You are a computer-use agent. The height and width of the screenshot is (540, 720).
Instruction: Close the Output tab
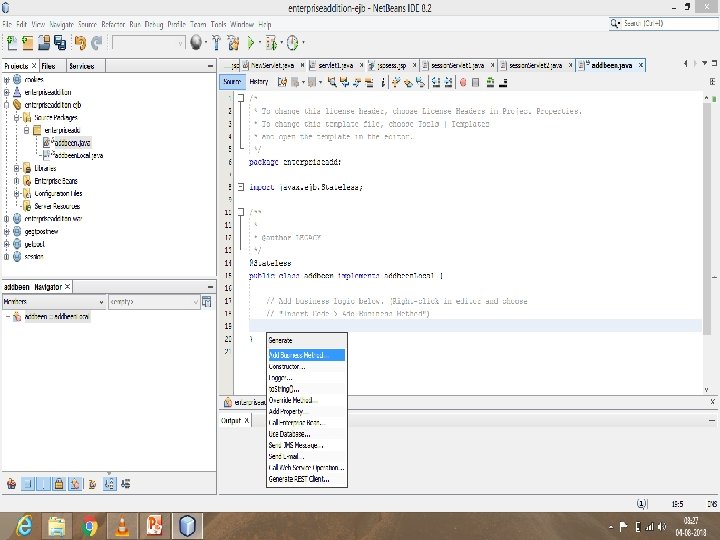click(x=246, y=420)
